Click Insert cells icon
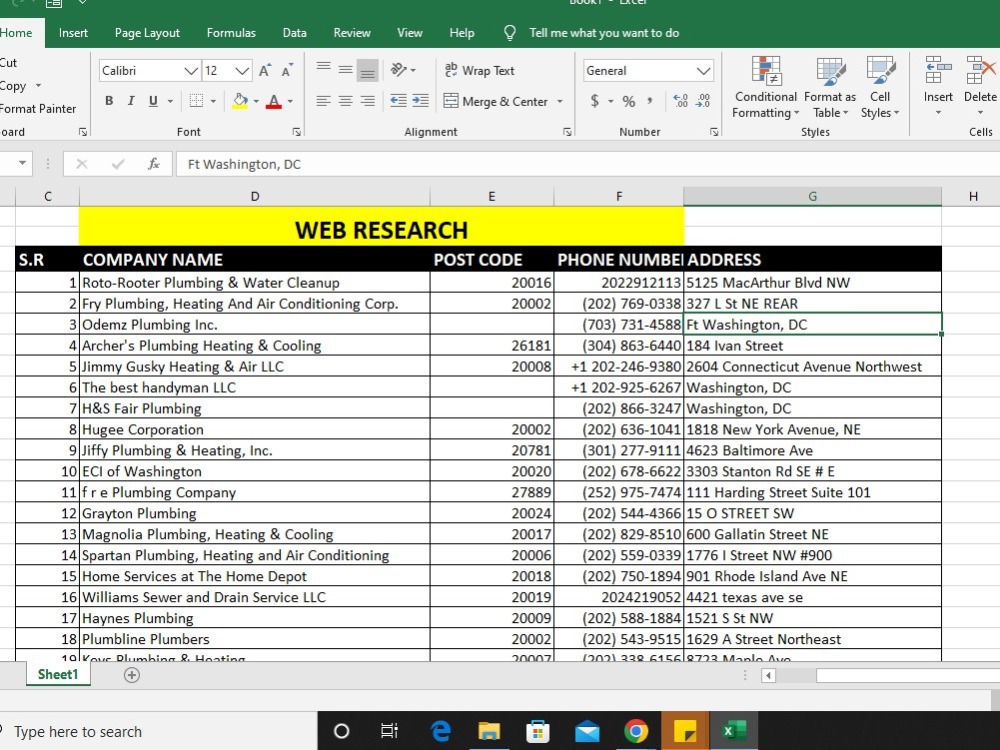This screenshot has height=750, width=1000. pos(938,70)
